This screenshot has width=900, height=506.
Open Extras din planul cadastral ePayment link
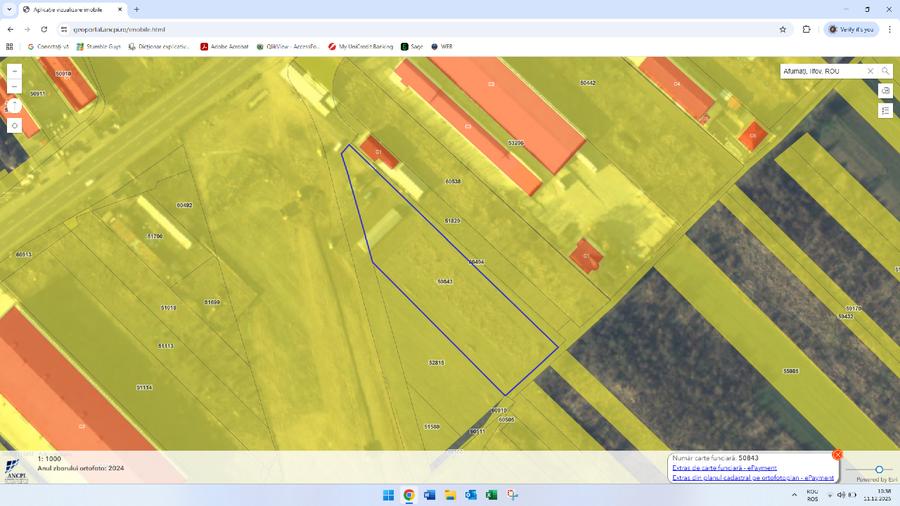point(752,478)
